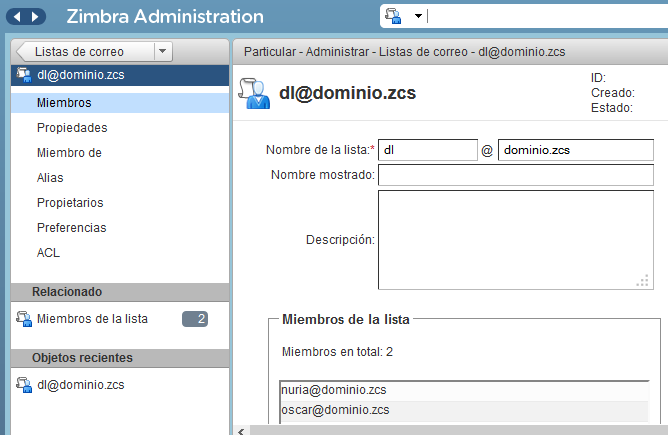The width and height of the screenshot is (668, 435).
Task: Go forward with the right history arrow
Action: [35, 17]
